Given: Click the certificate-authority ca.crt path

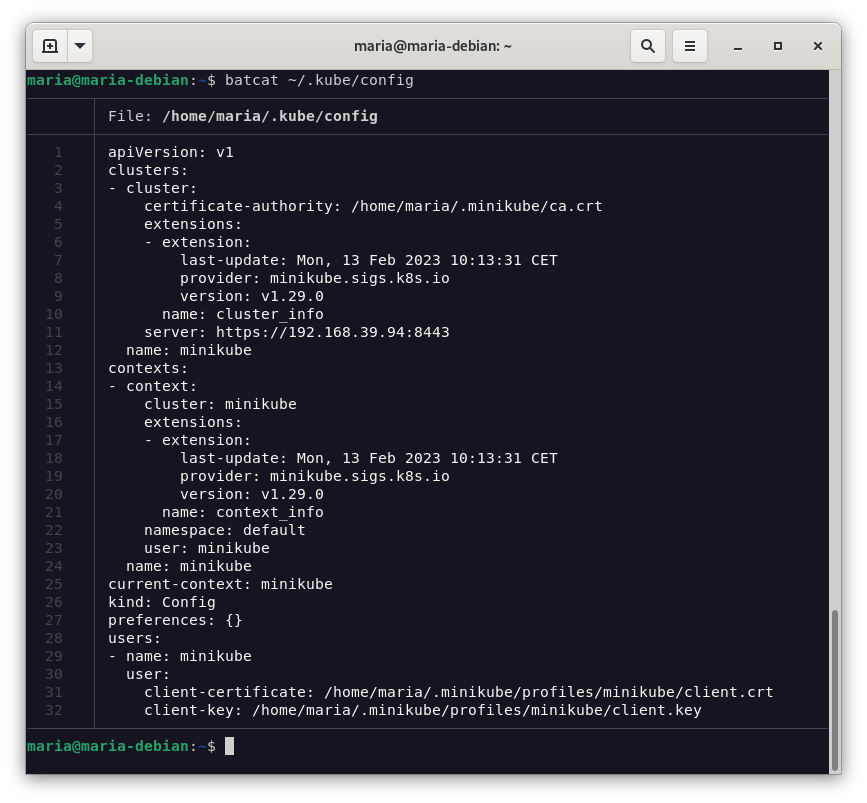Looking at the screenshot, I should [x=476, y=206].
